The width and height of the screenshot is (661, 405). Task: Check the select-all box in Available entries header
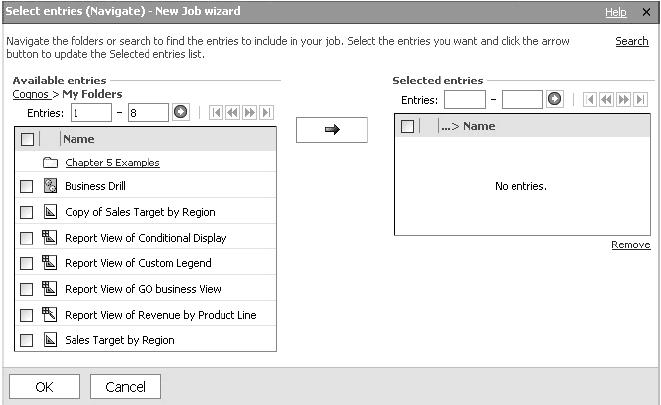27,139
